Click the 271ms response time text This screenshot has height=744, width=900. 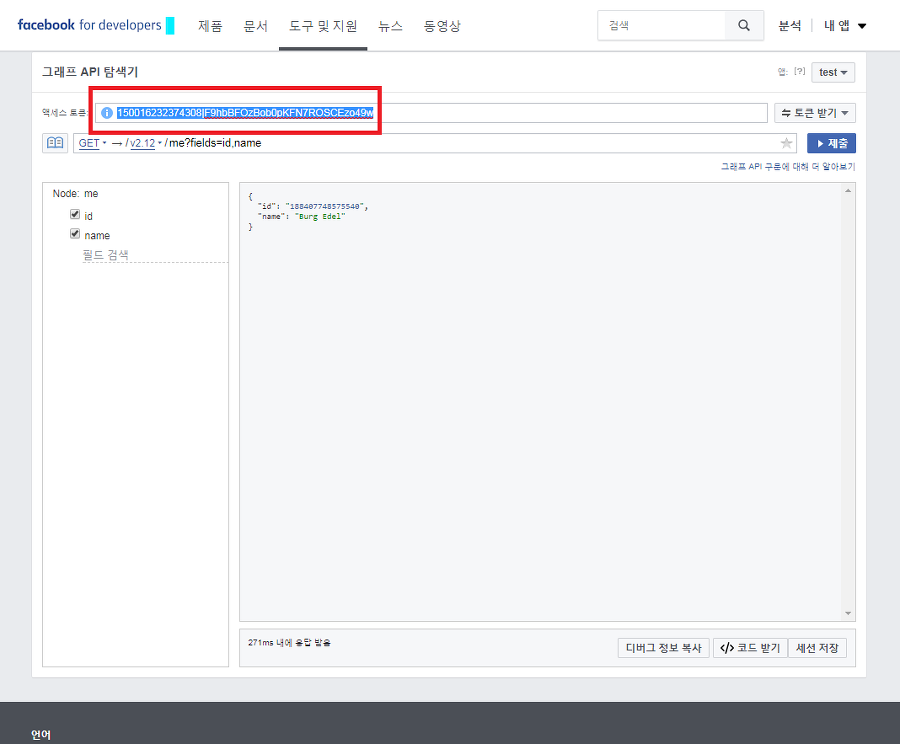pyautogui.click(x=289, y=642)
